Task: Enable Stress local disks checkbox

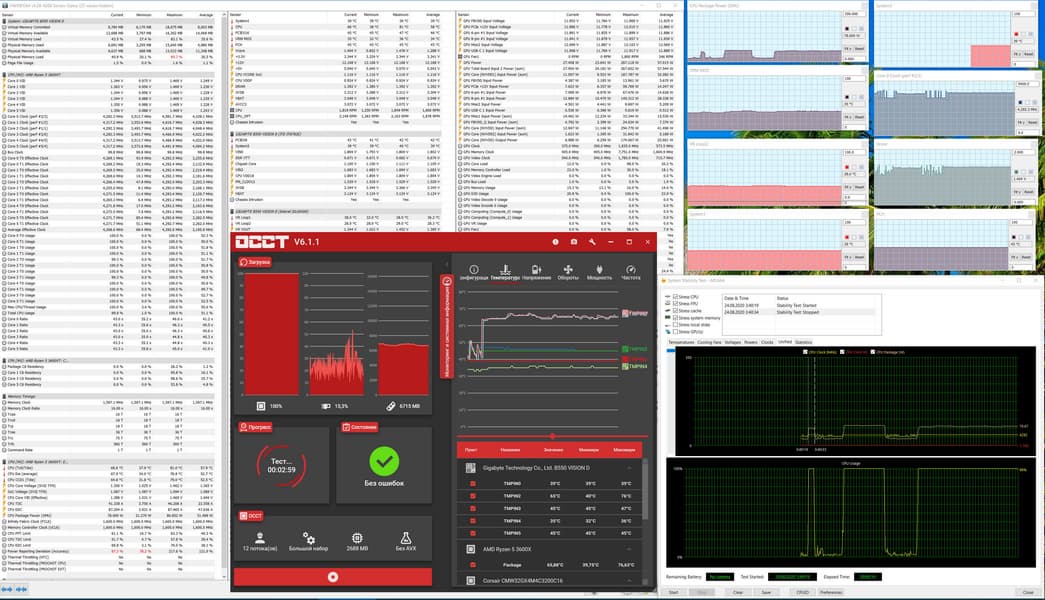Action: [675, 325]
